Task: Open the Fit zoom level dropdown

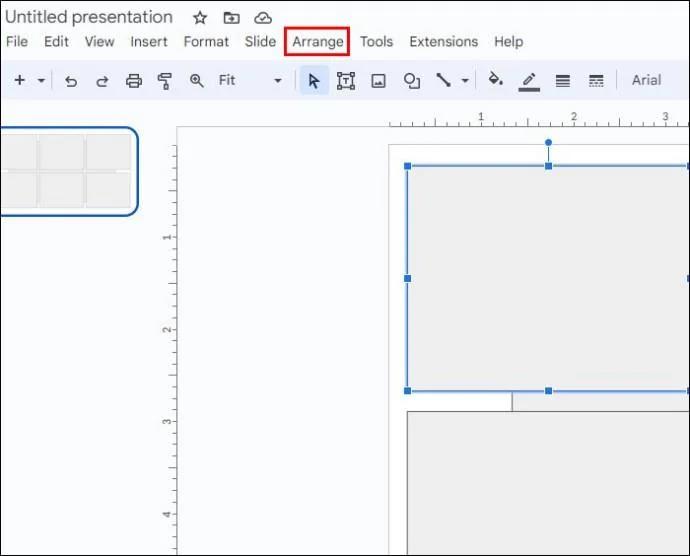Action: pos(250,81)
